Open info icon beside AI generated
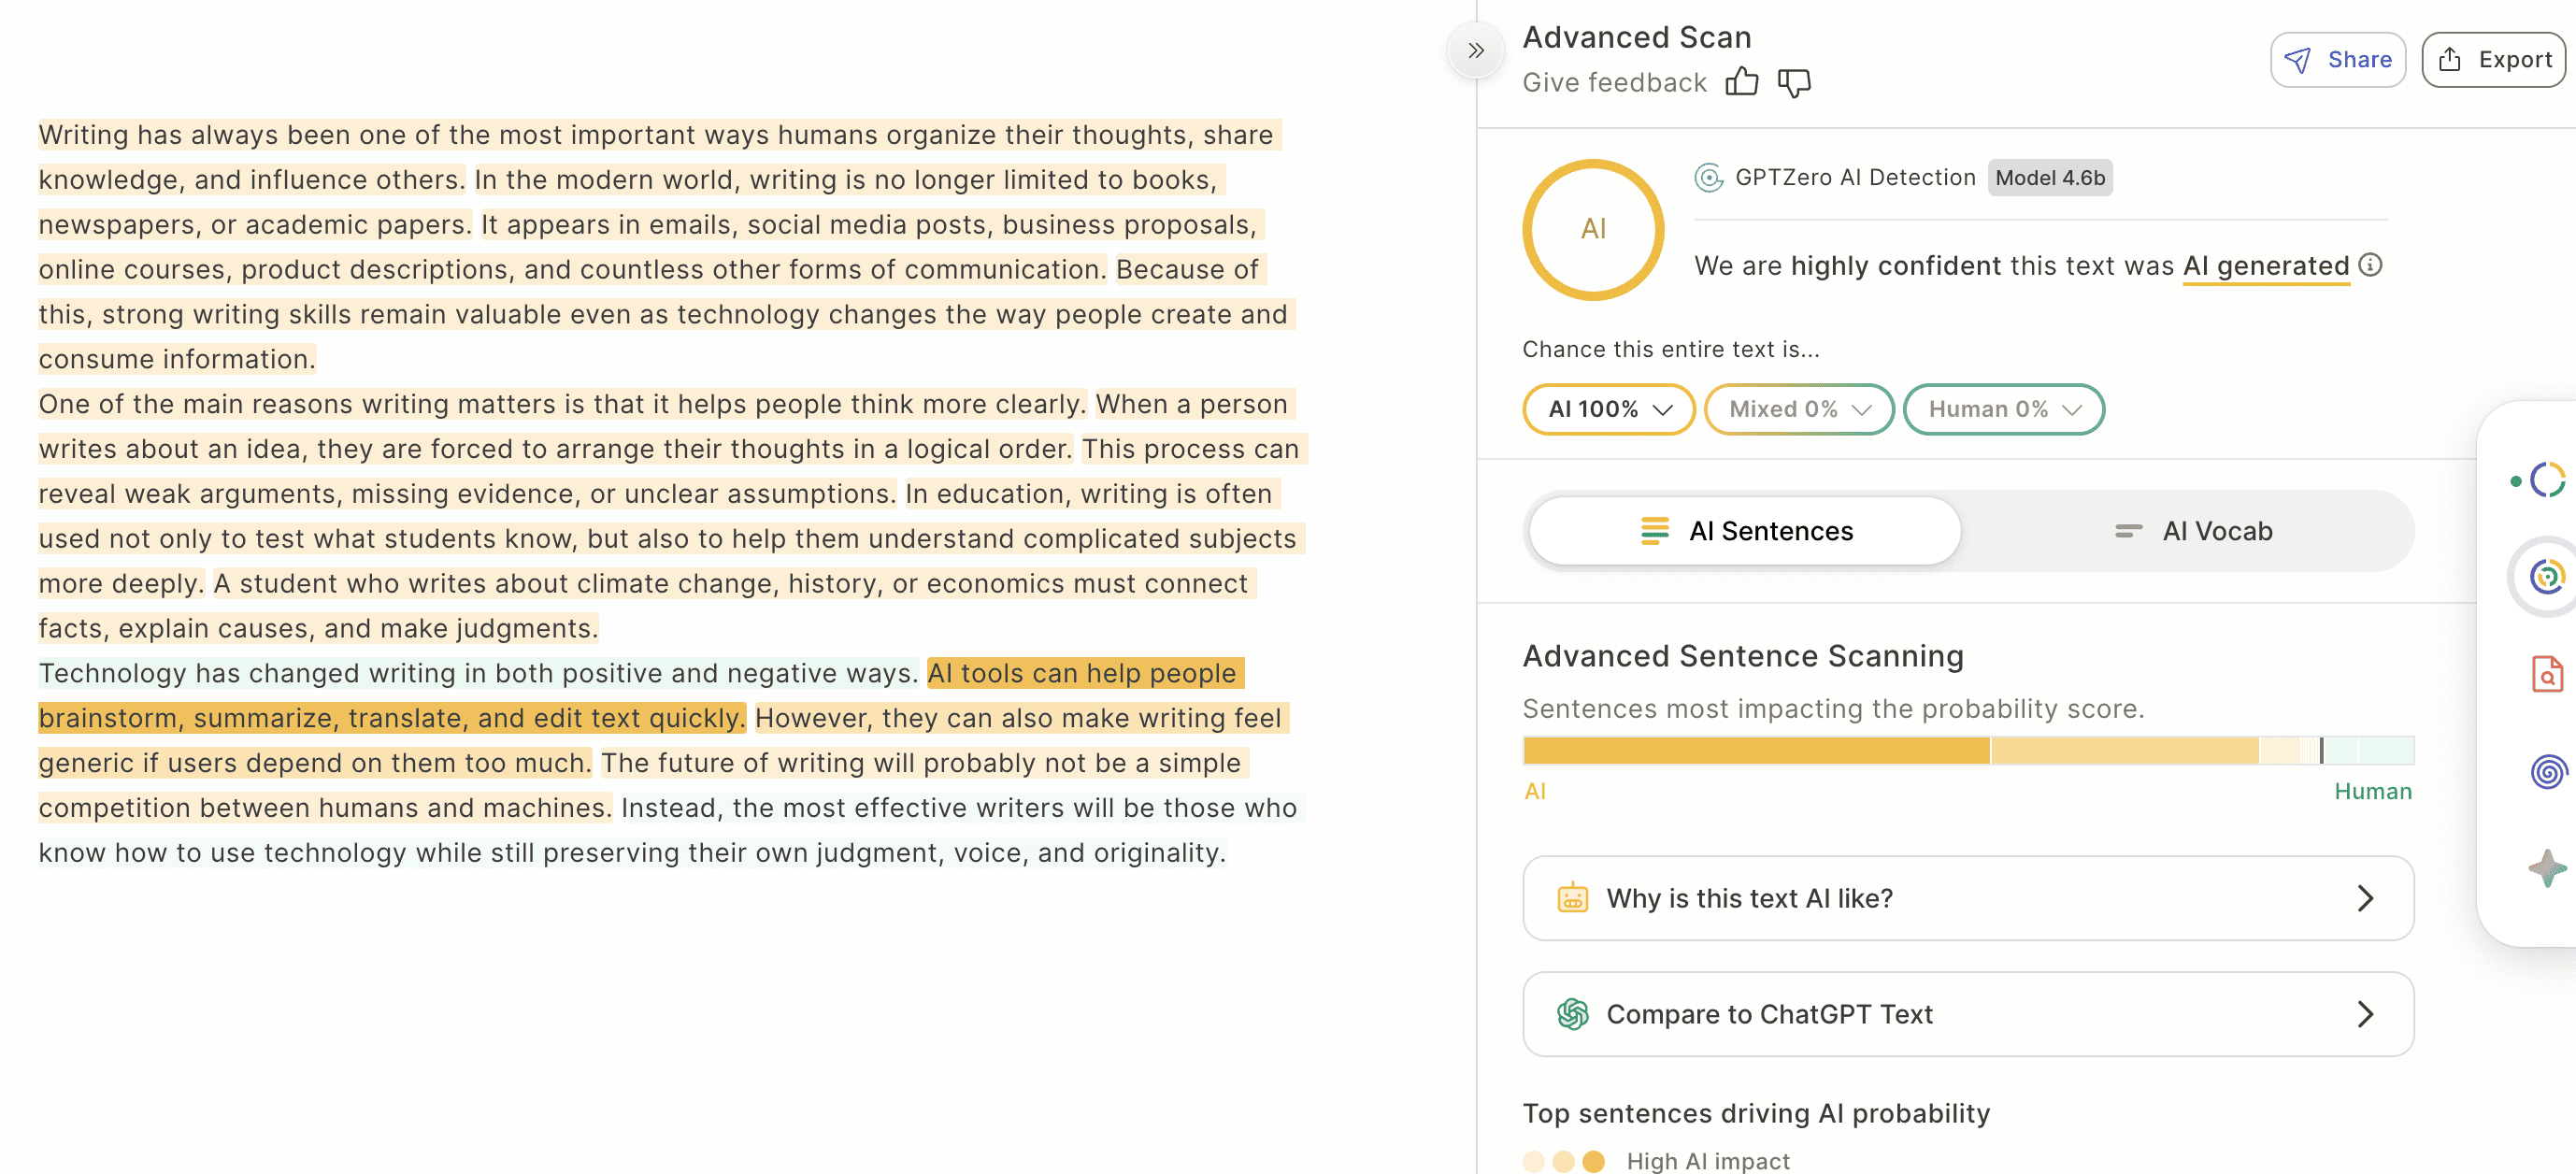This screenshot has height=1174, width=2576. click(2370, 265)
